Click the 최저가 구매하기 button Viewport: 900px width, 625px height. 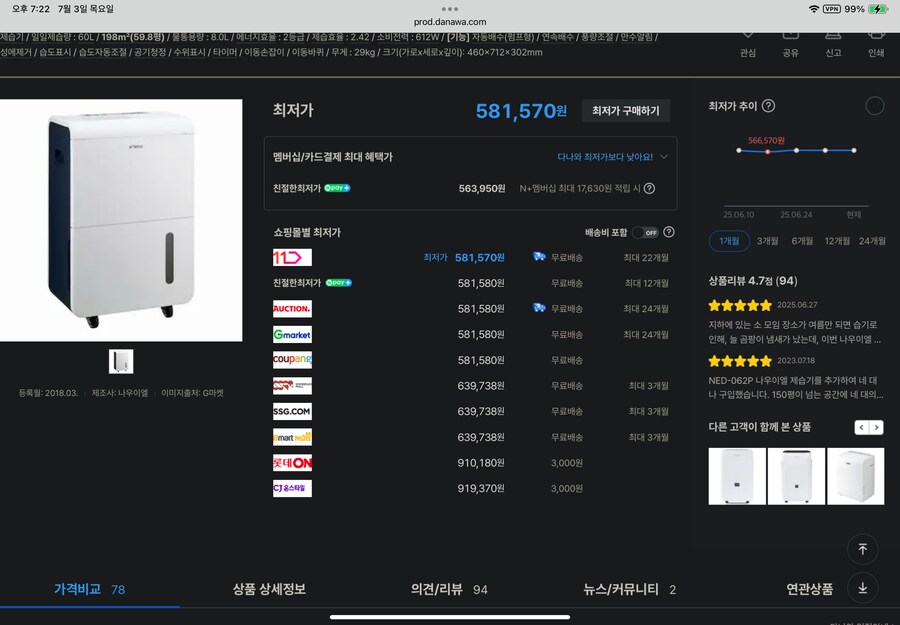[x=626, y=111]
